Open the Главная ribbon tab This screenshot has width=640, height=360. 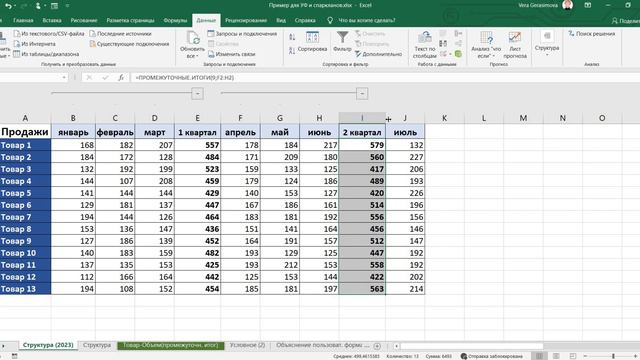pyautogui.click(x=23, y=20)
